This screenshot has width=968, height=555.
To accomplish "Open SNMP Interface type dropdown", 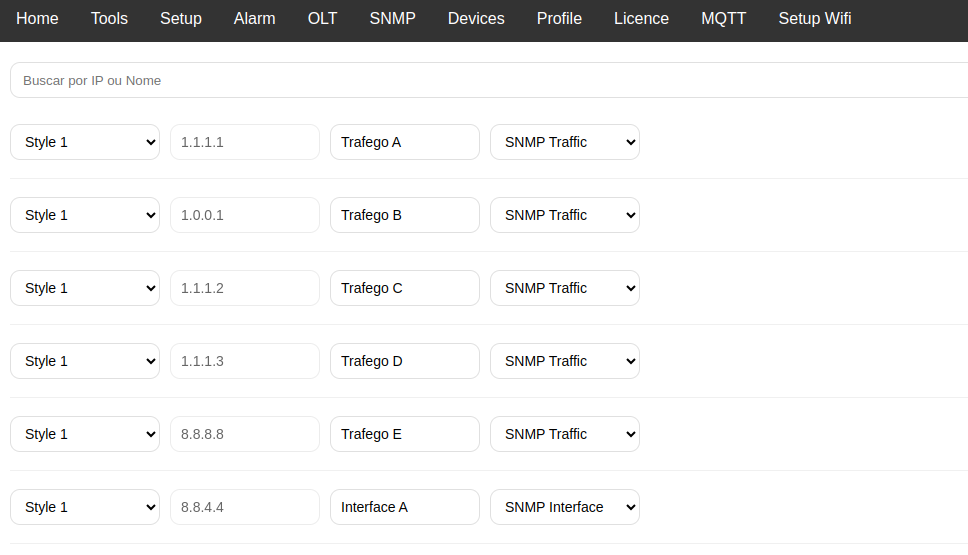I will point(565,507).
